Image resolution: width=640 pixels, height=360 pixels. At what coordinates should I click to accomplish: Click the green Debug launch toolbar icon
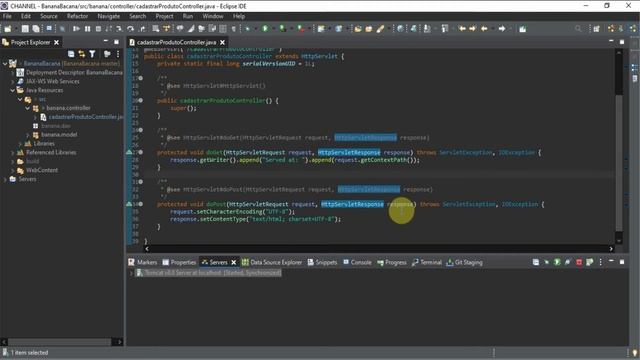tap(247, 29)
